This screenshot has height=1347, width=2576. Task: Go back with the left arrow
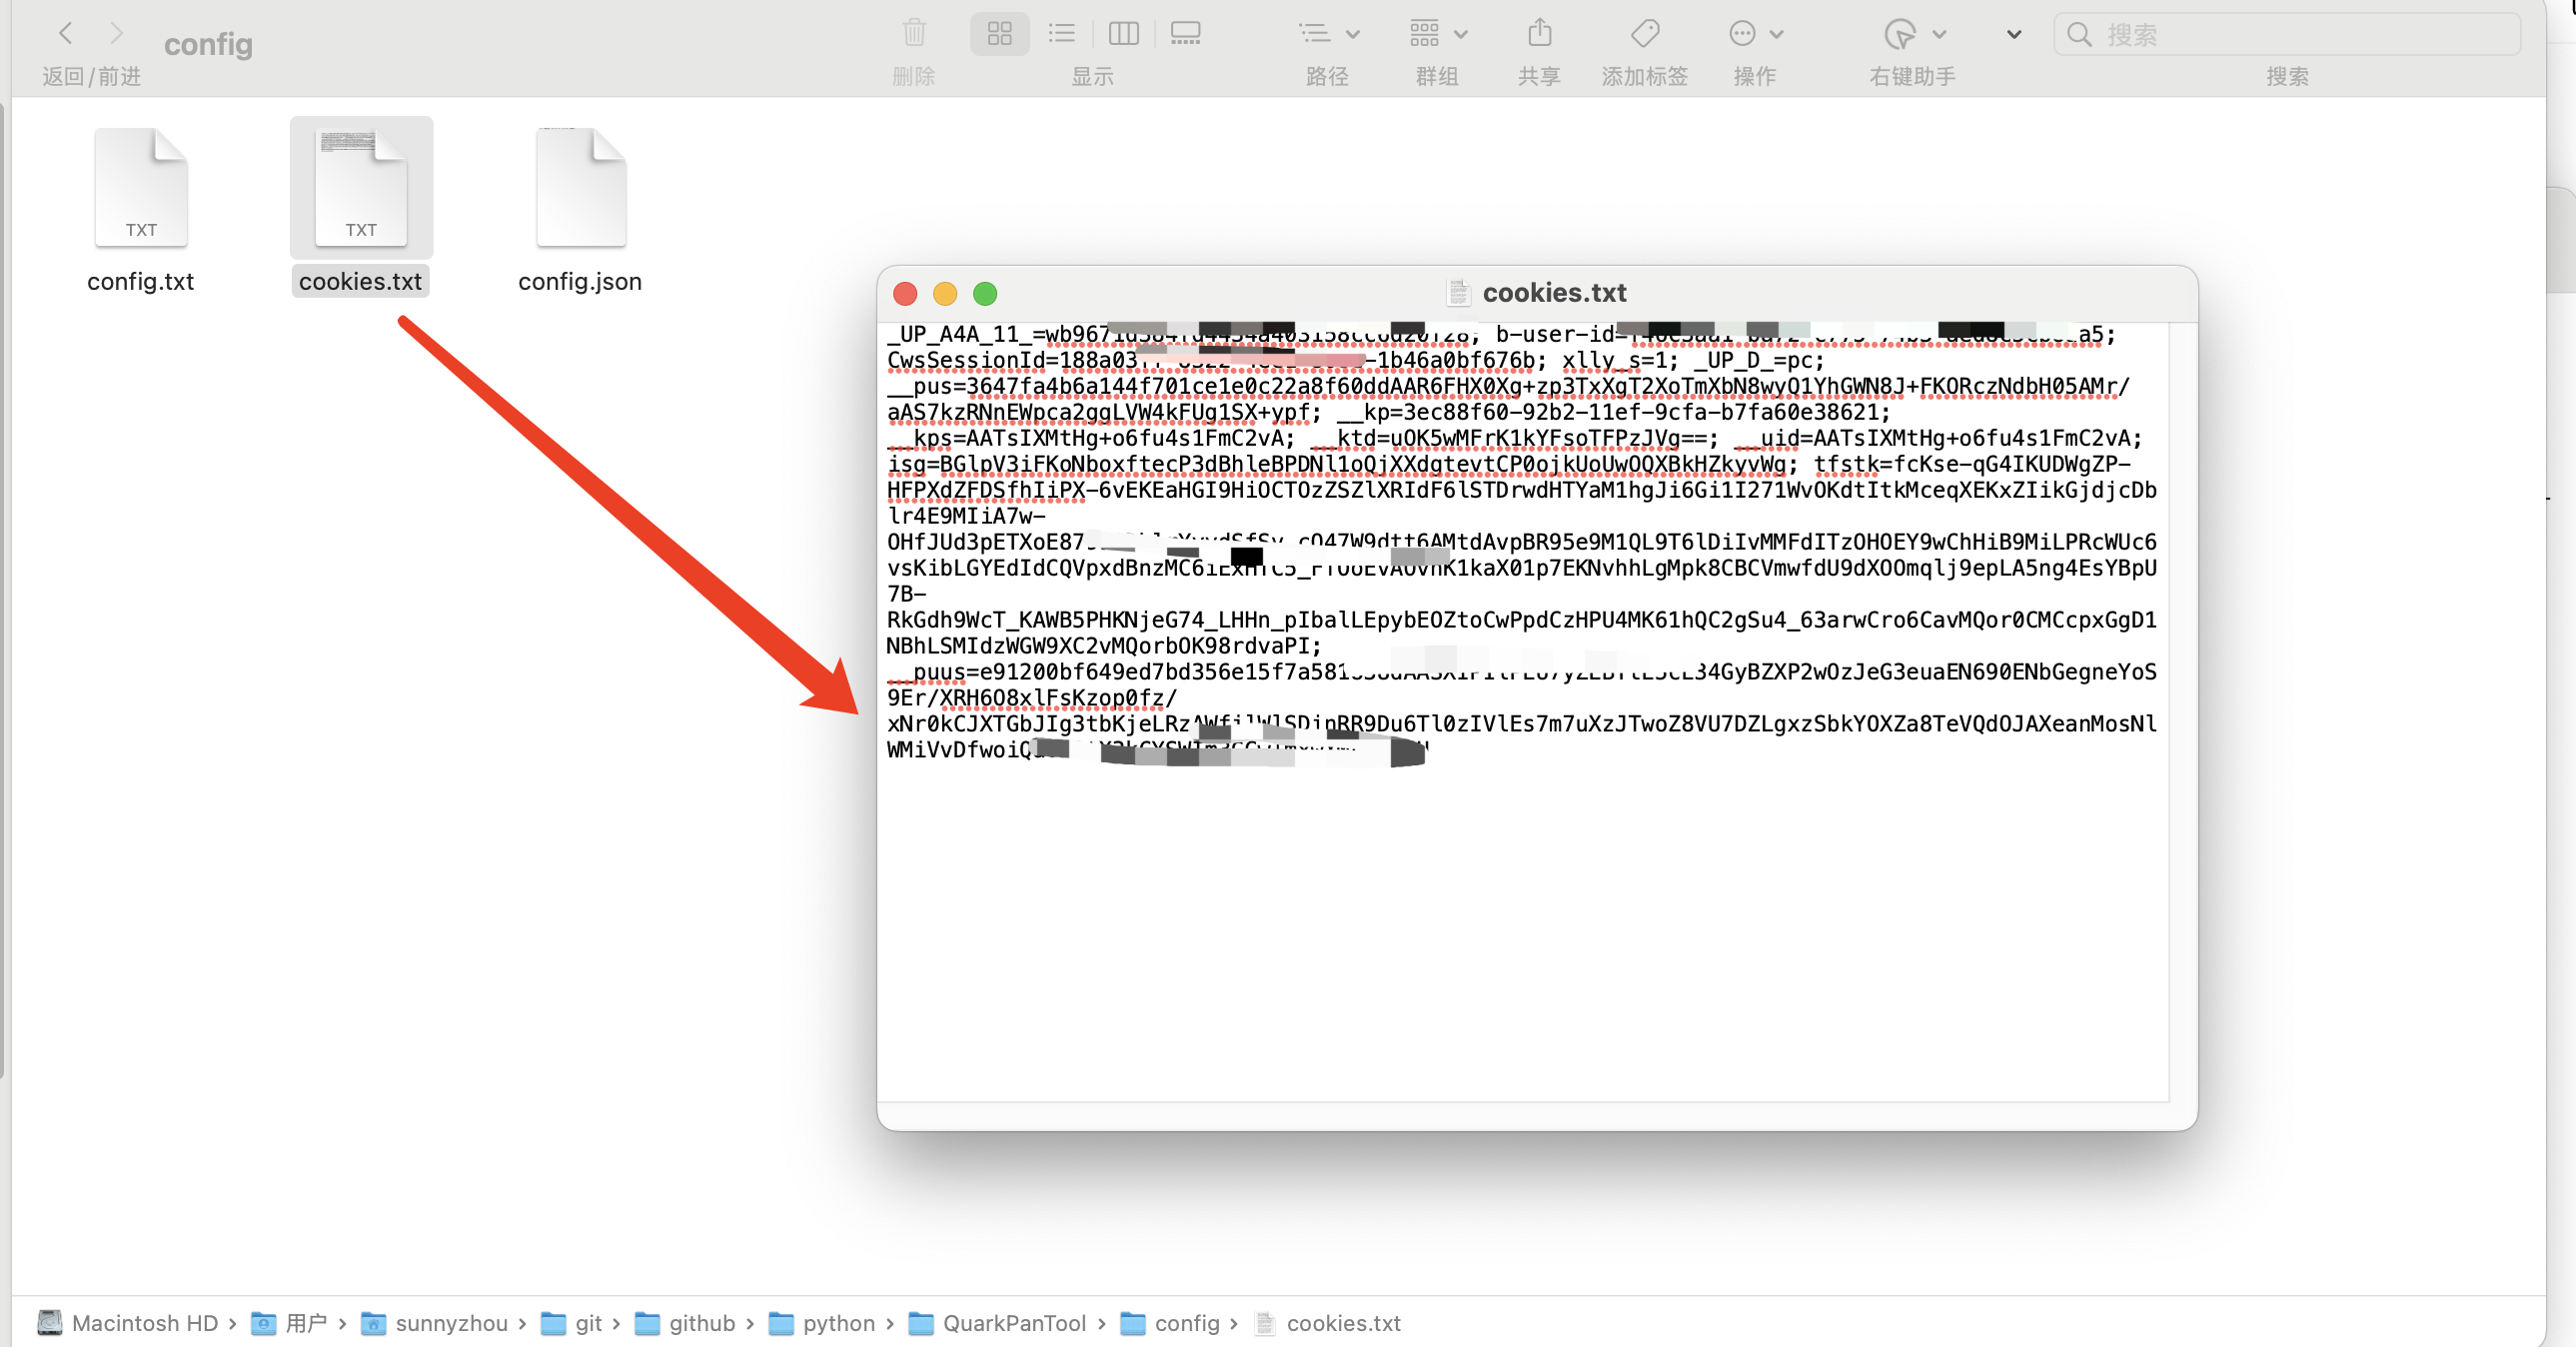[x=66, y=34]
